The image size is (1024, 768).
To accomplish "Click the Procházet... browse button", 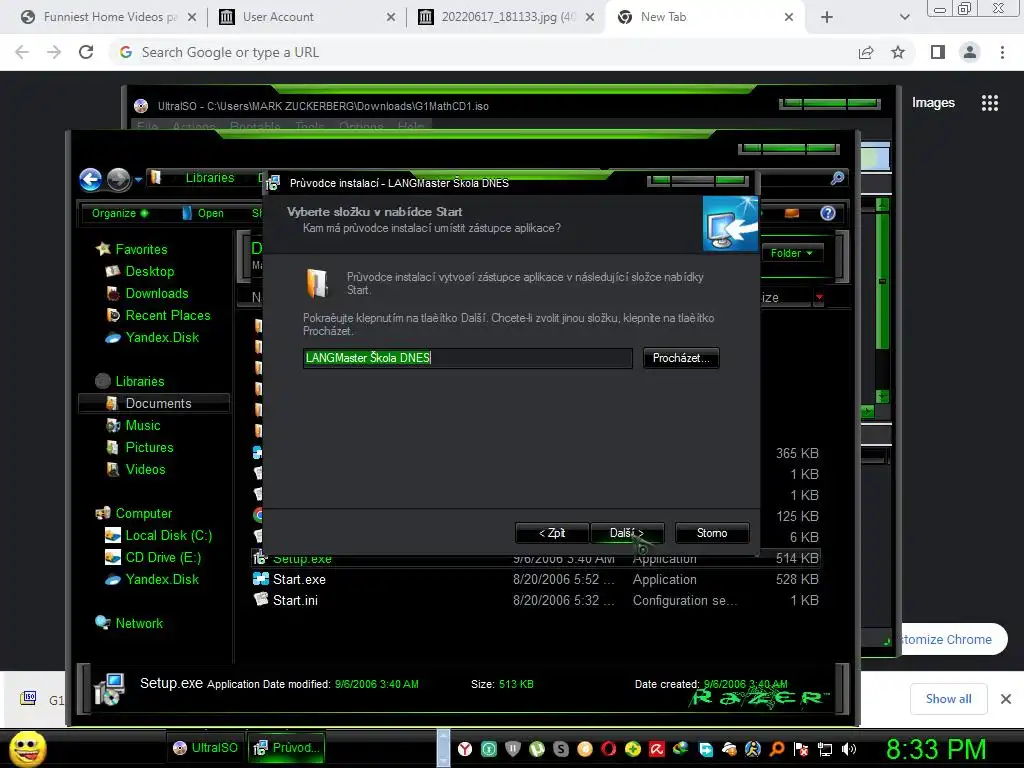I will pyautogui.click(x=681, y=358).
